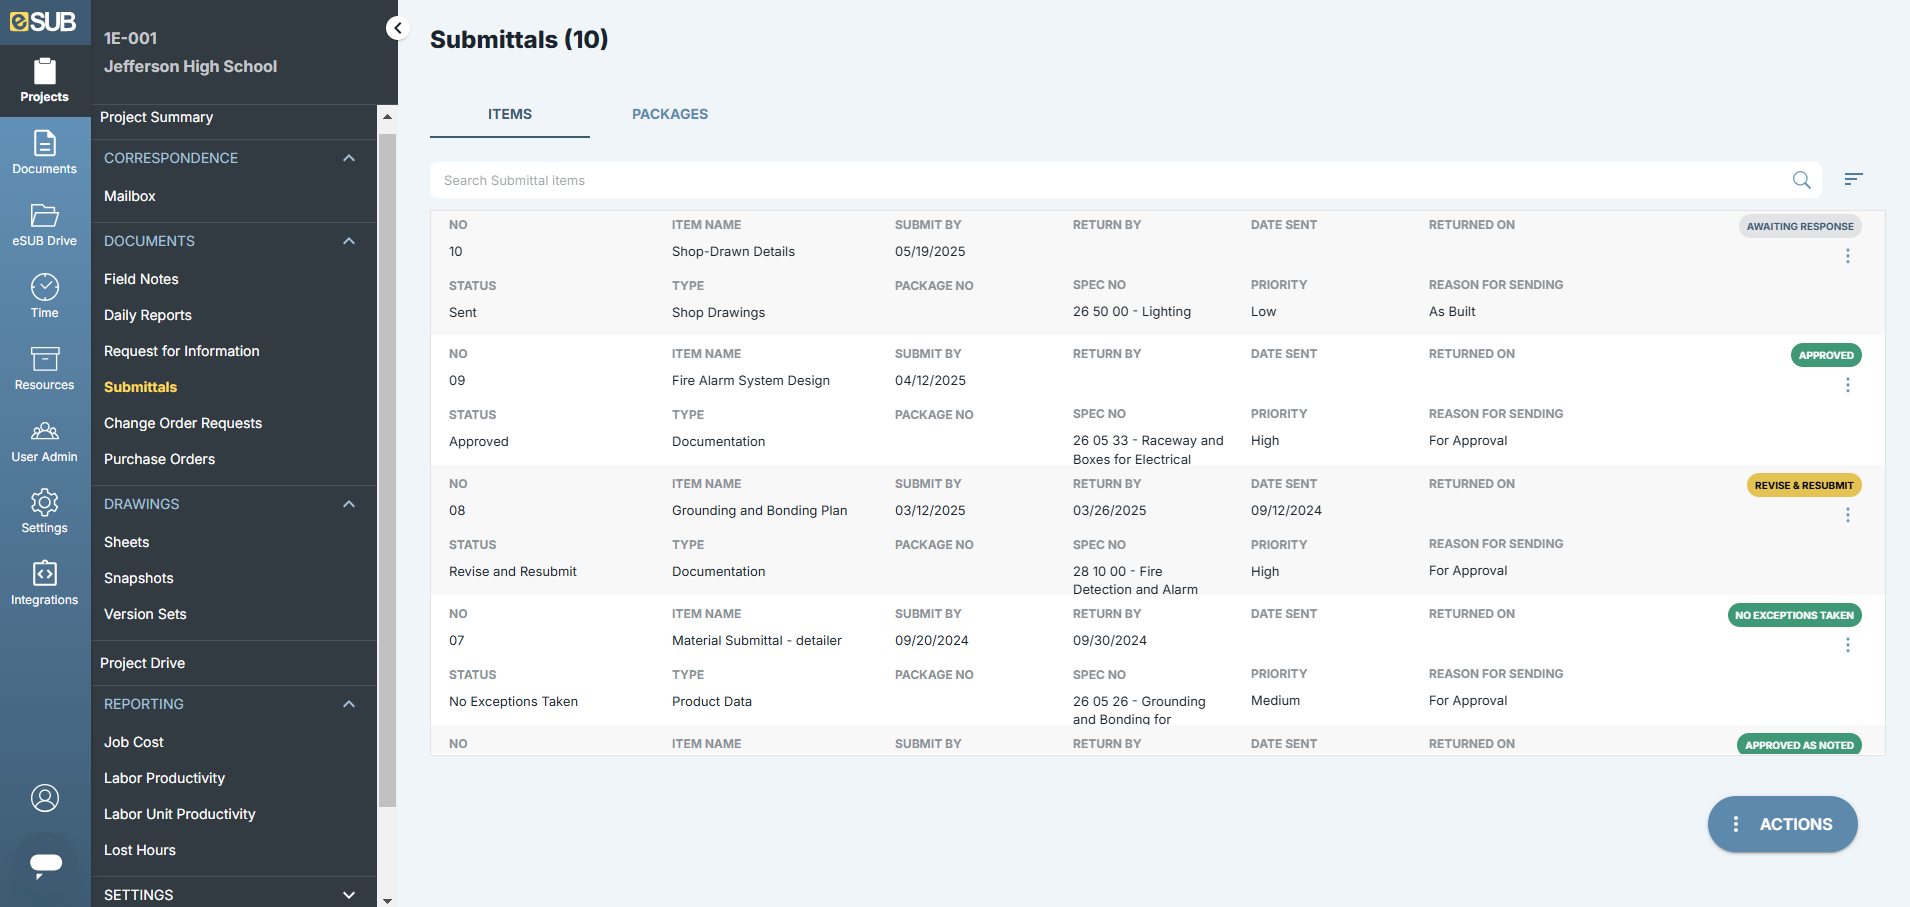This screenshot has height=907, width=1910.
Task: Collapse the DRAWINGS section
Action: point(349,504)
